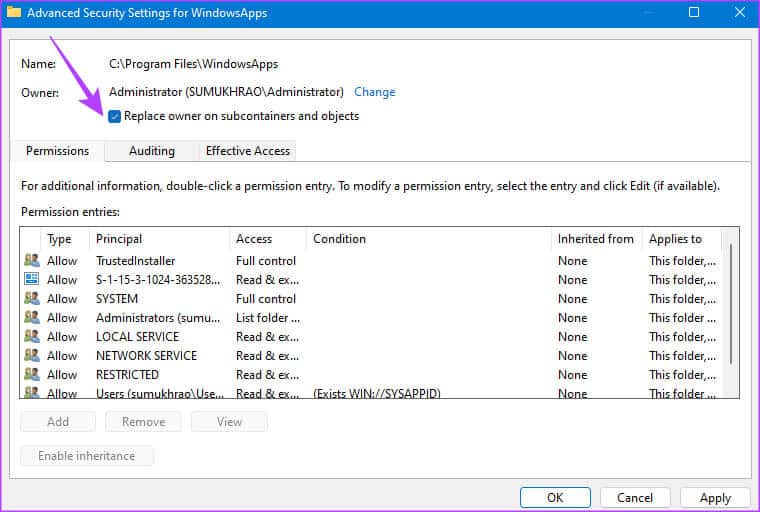
Task: Click the Administrator (SUMUKHRAO\Administrator) owner text
Action: (x=226, y=92)
